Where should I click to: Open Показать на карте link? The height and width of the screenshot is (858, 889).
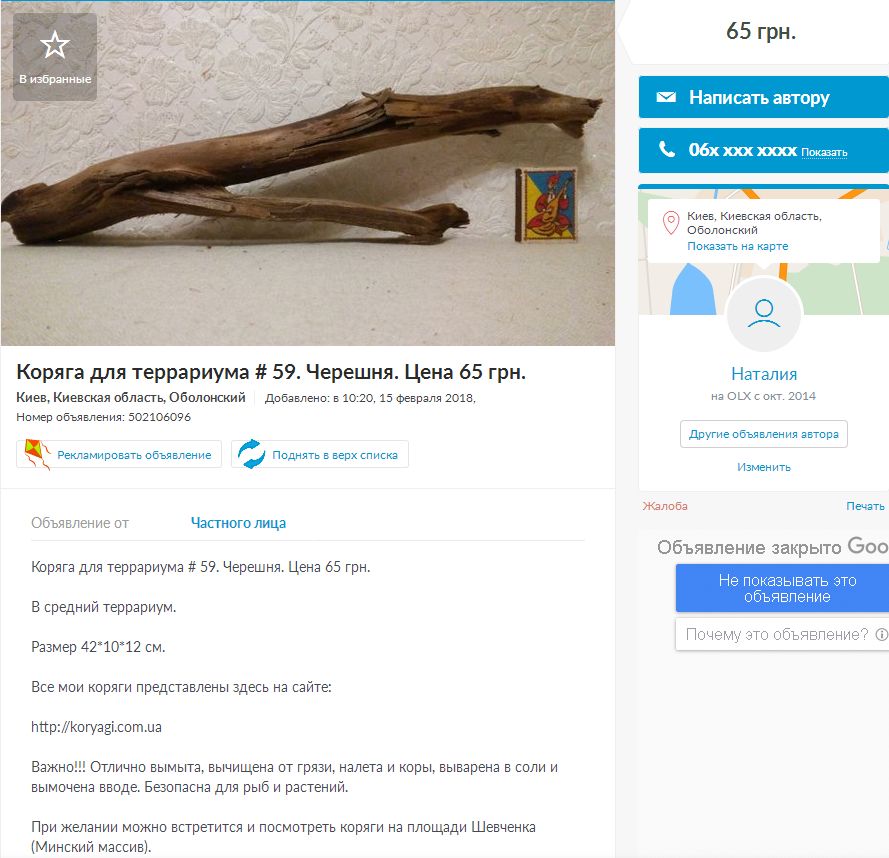[x=737, y=246]
